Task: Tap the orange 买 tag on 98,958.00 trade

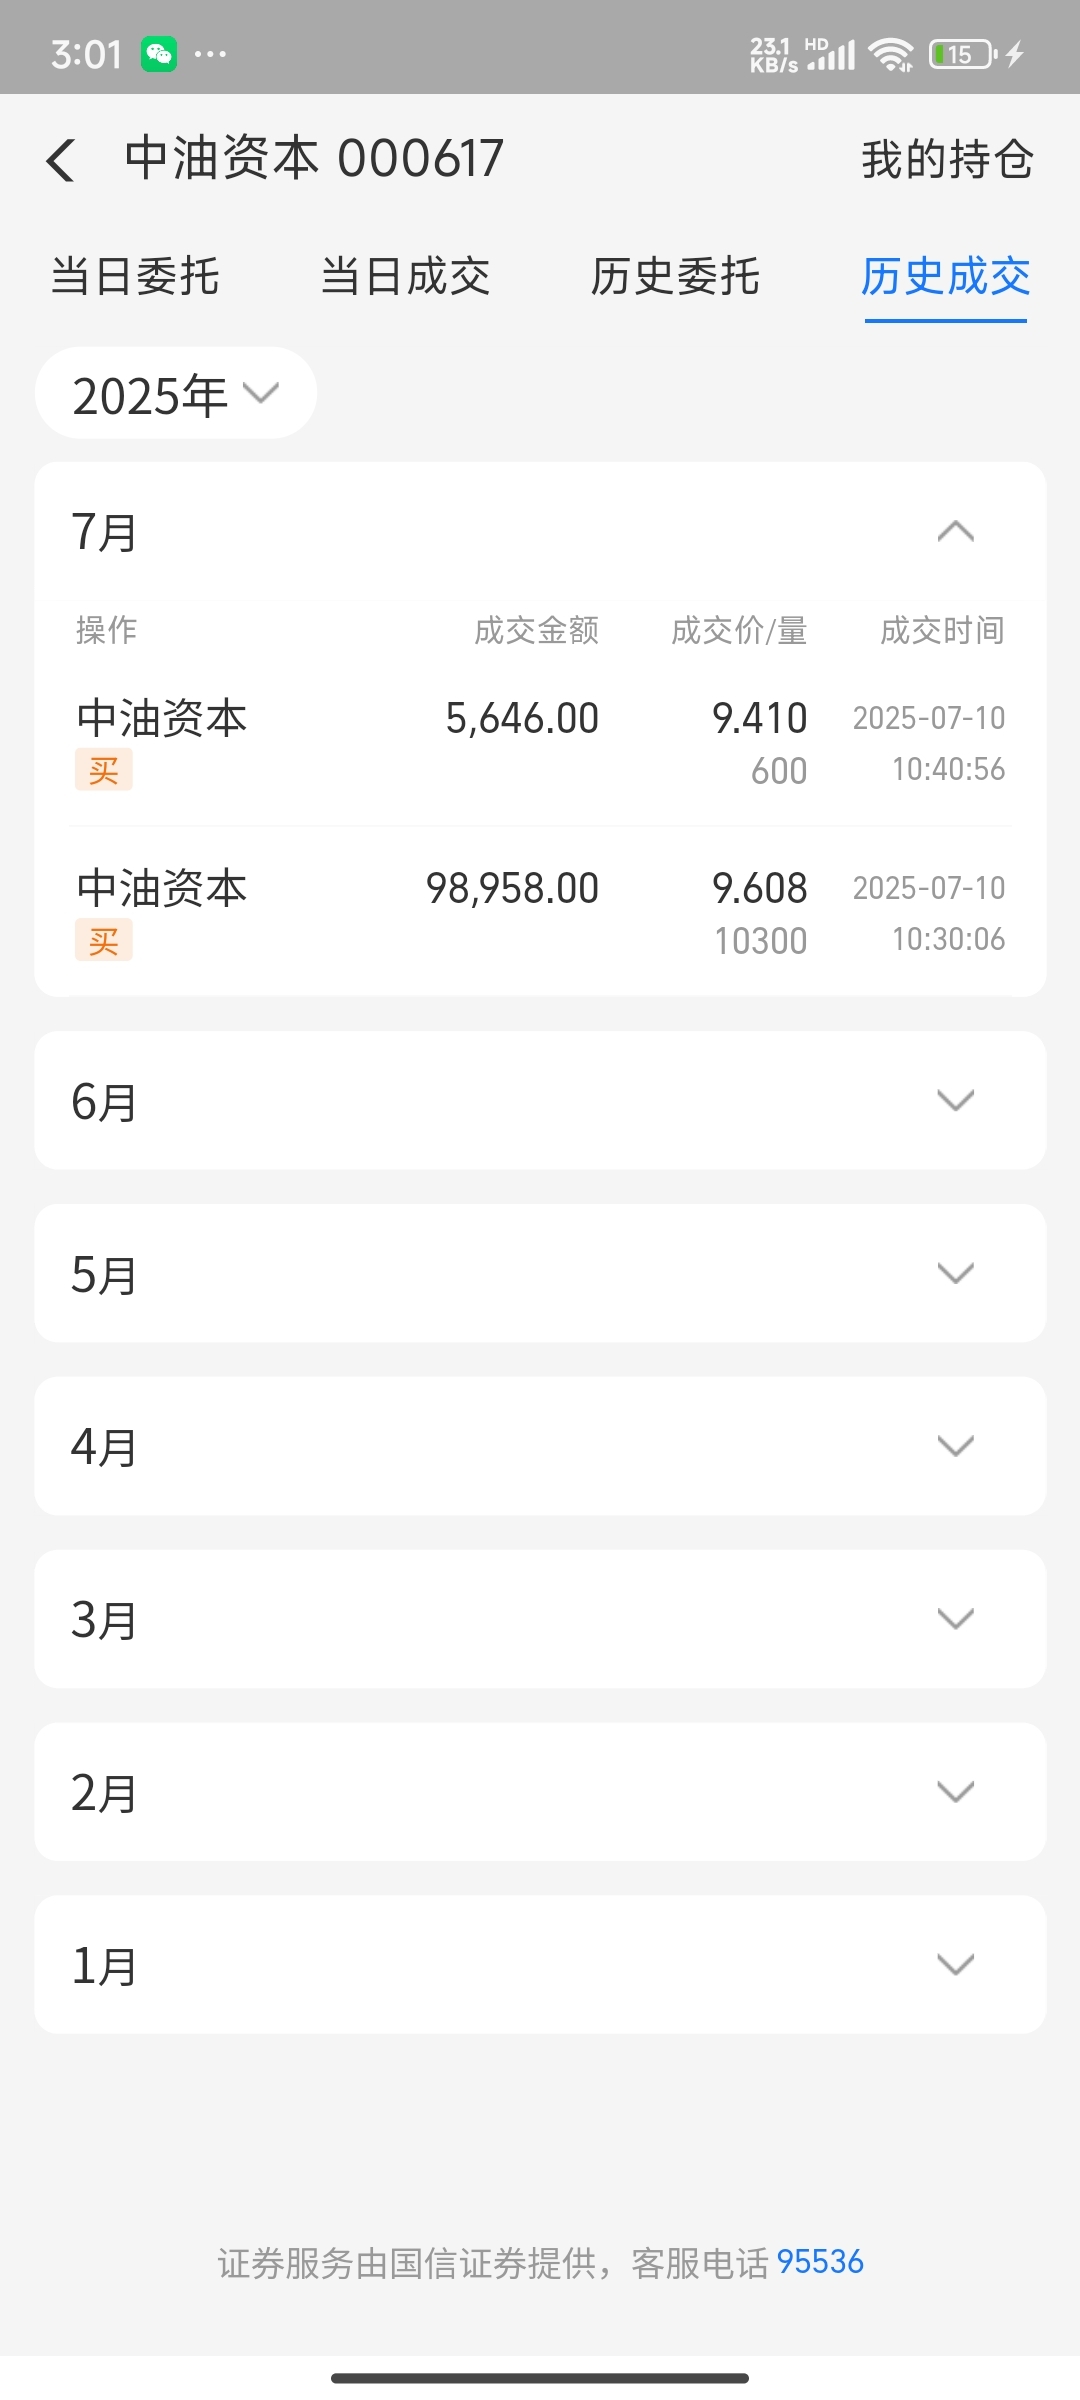Action: coord(104,941)
